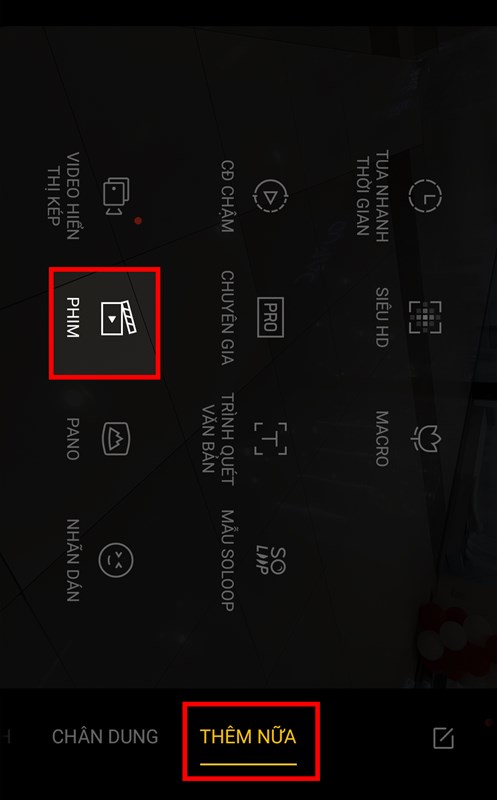Tap the edit modes pencil icon

pos(443,738)
